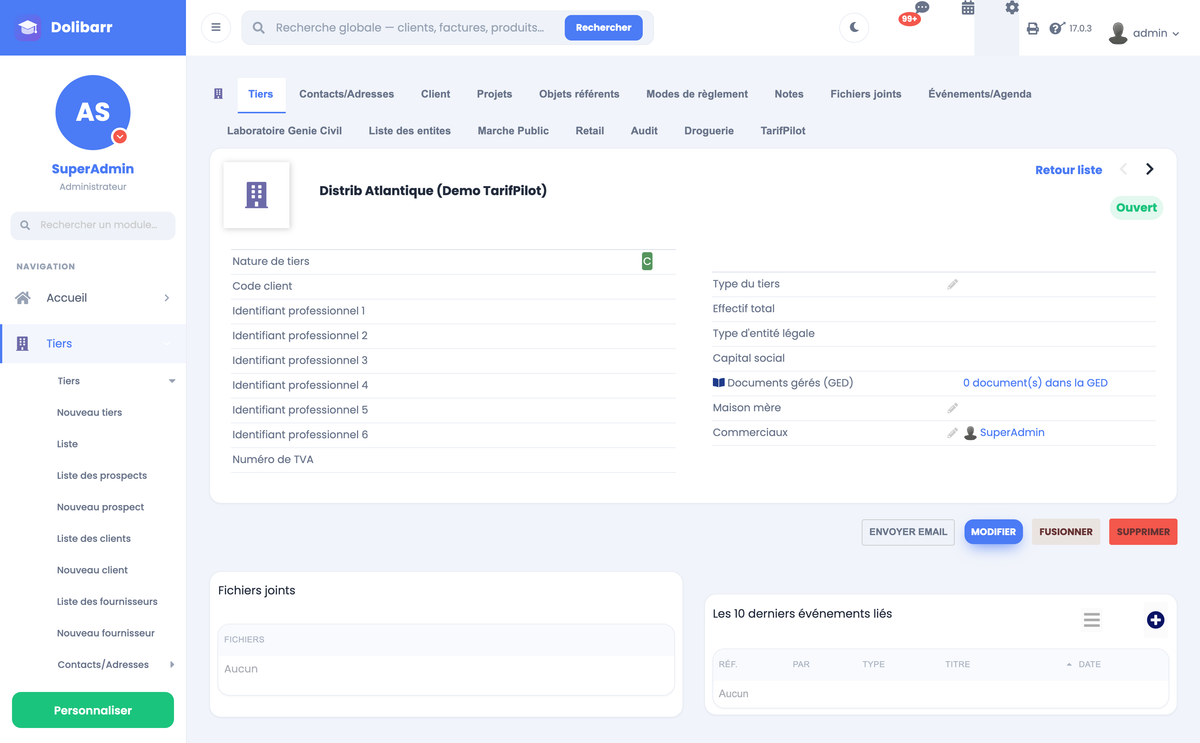This screenshot has height=743, width=1200.
Task: Open Nouveau client in sidebar
Action: (92, 570)
